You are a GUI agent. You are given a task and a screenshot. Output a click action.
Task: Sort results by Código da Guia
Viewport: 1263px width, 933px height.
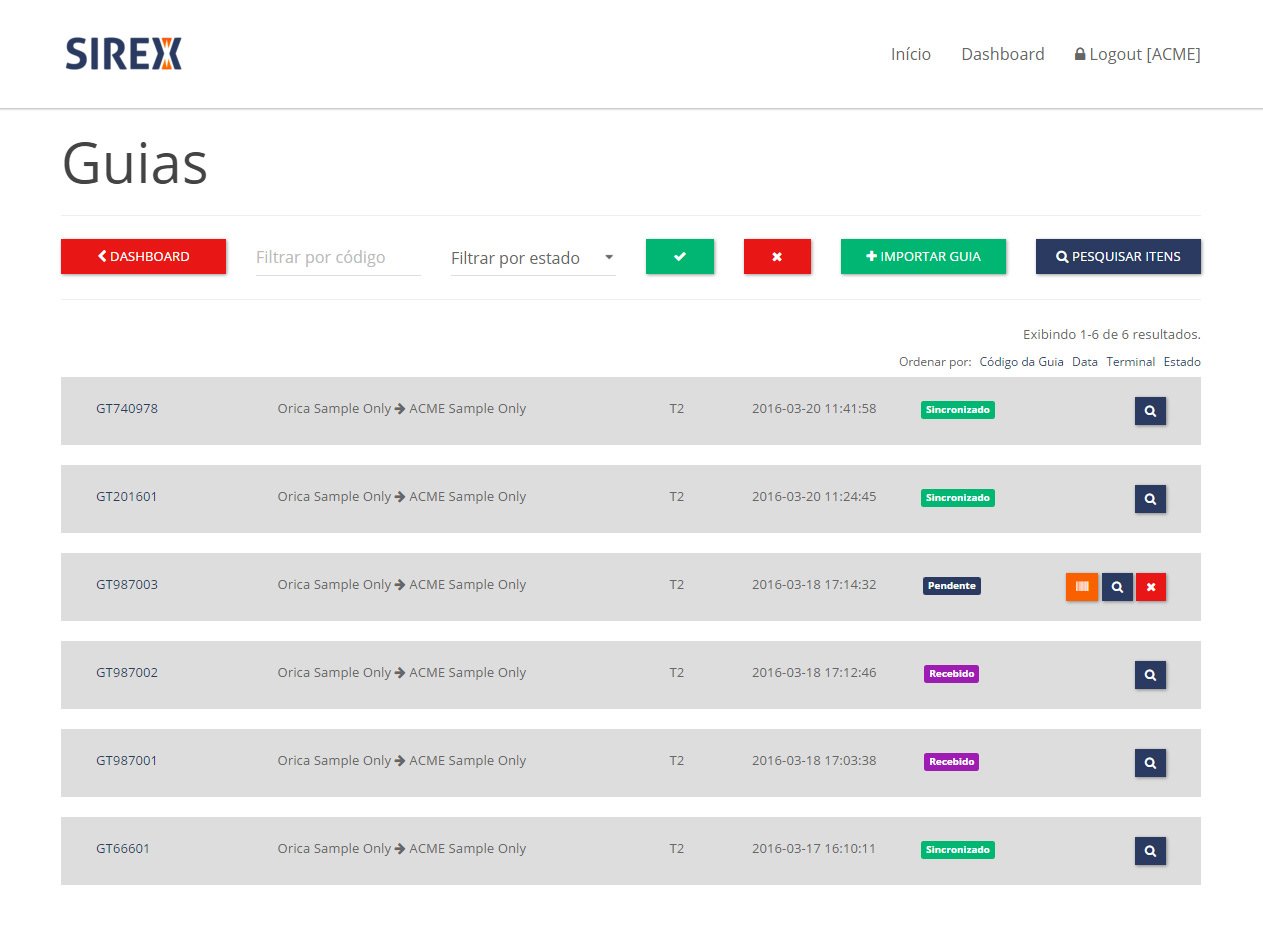(1021, 362)
